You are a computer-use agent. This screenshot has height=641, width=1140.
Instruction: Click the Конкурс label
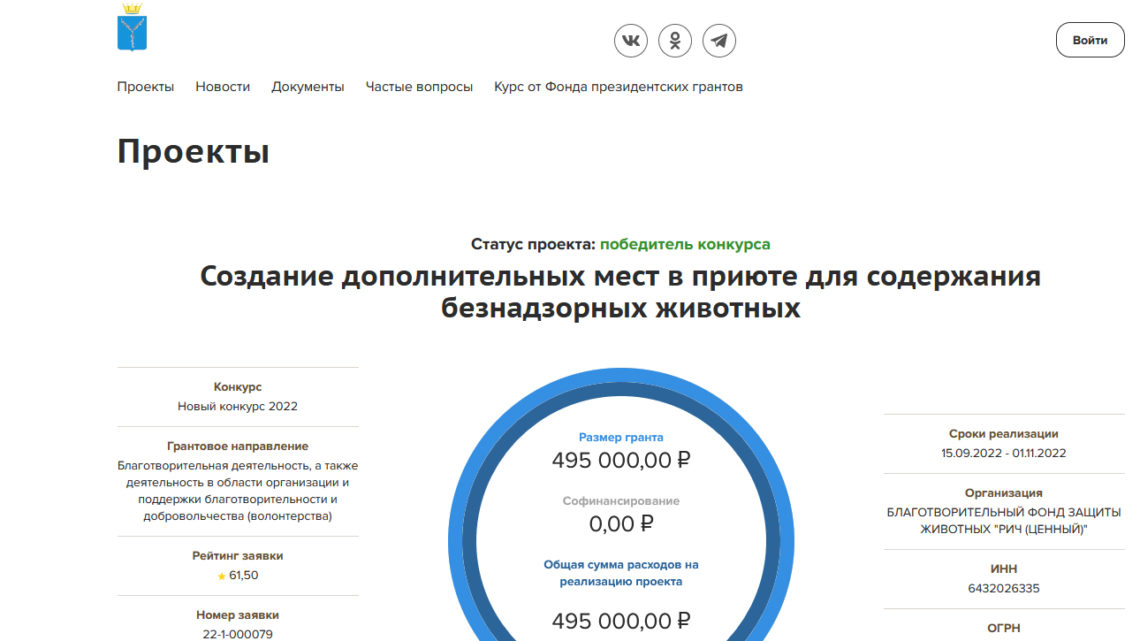coord(238,387)
